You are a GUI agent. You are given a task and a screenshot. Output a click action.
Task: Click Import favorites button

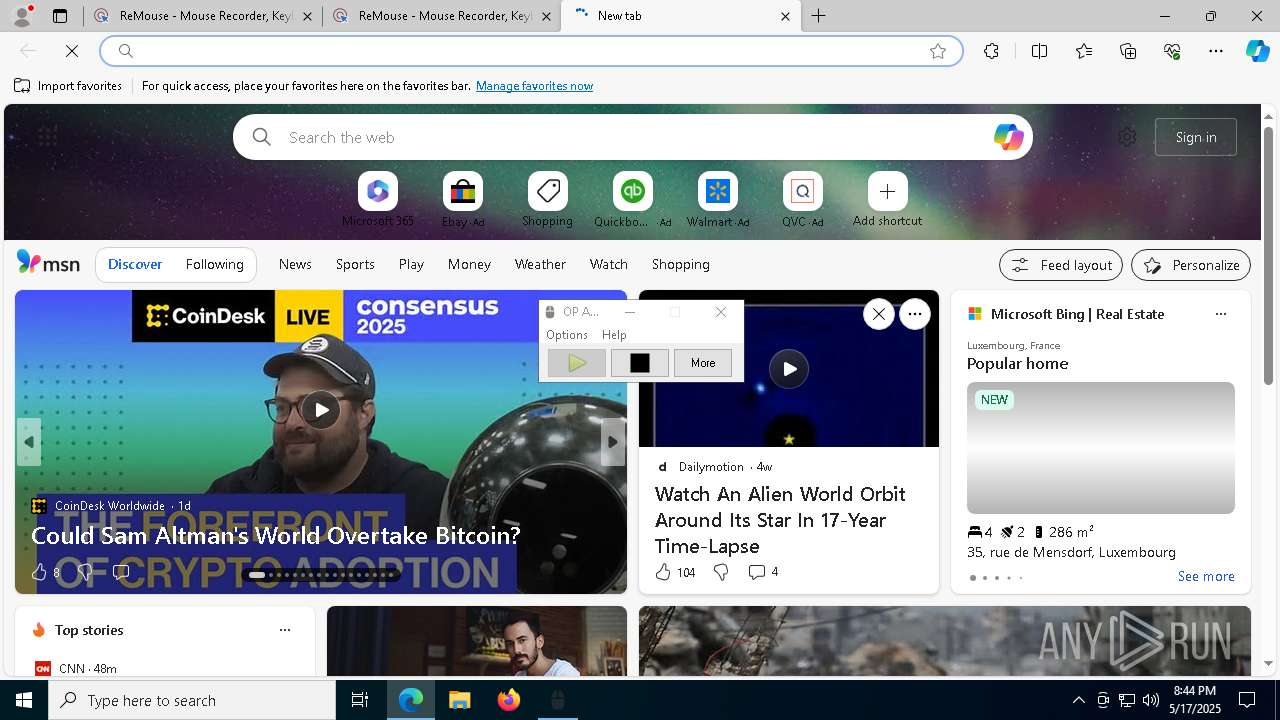pyautogui.click(x=68, y=86)
